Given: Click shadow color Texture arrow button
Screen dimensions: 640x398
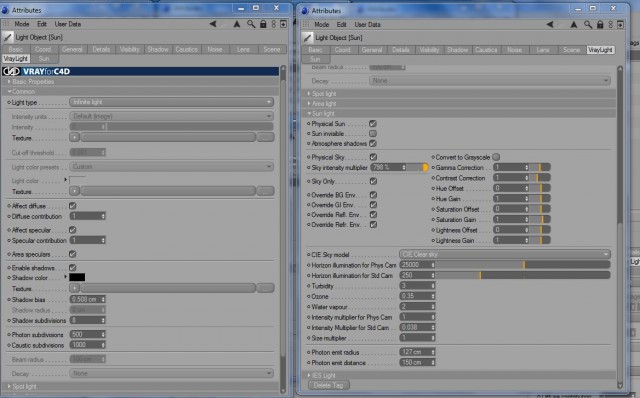Looking at the screenshot, I should pos(74,288).
